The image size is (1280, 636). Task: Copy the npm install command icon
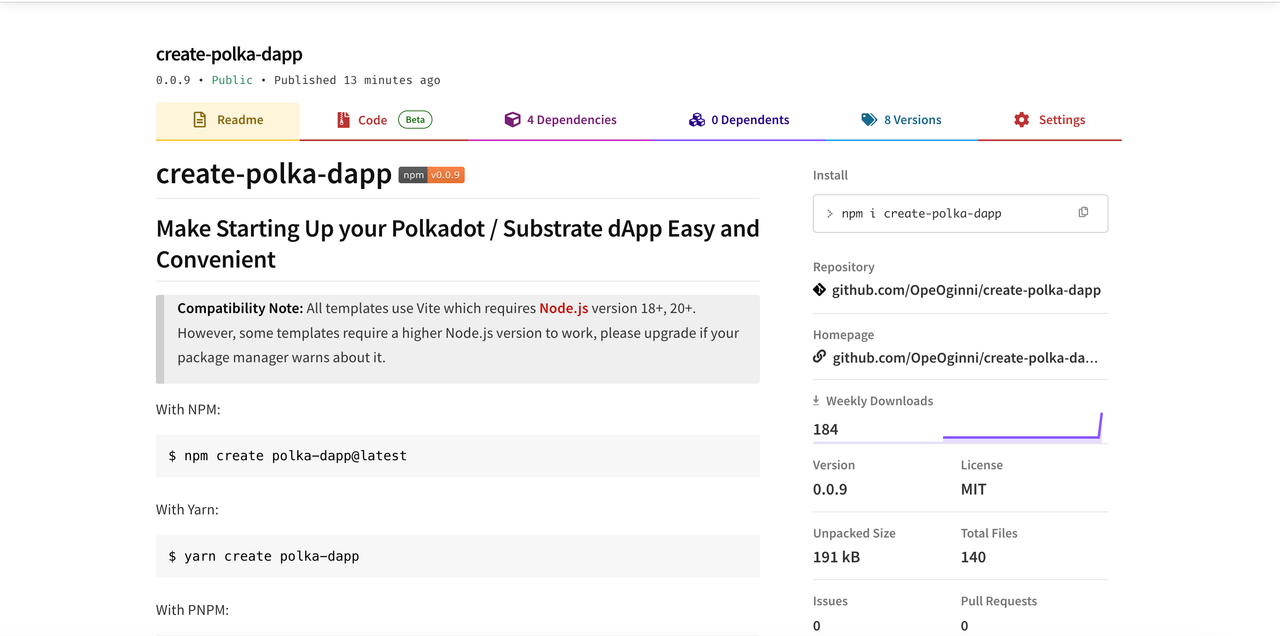[1083, 212]
